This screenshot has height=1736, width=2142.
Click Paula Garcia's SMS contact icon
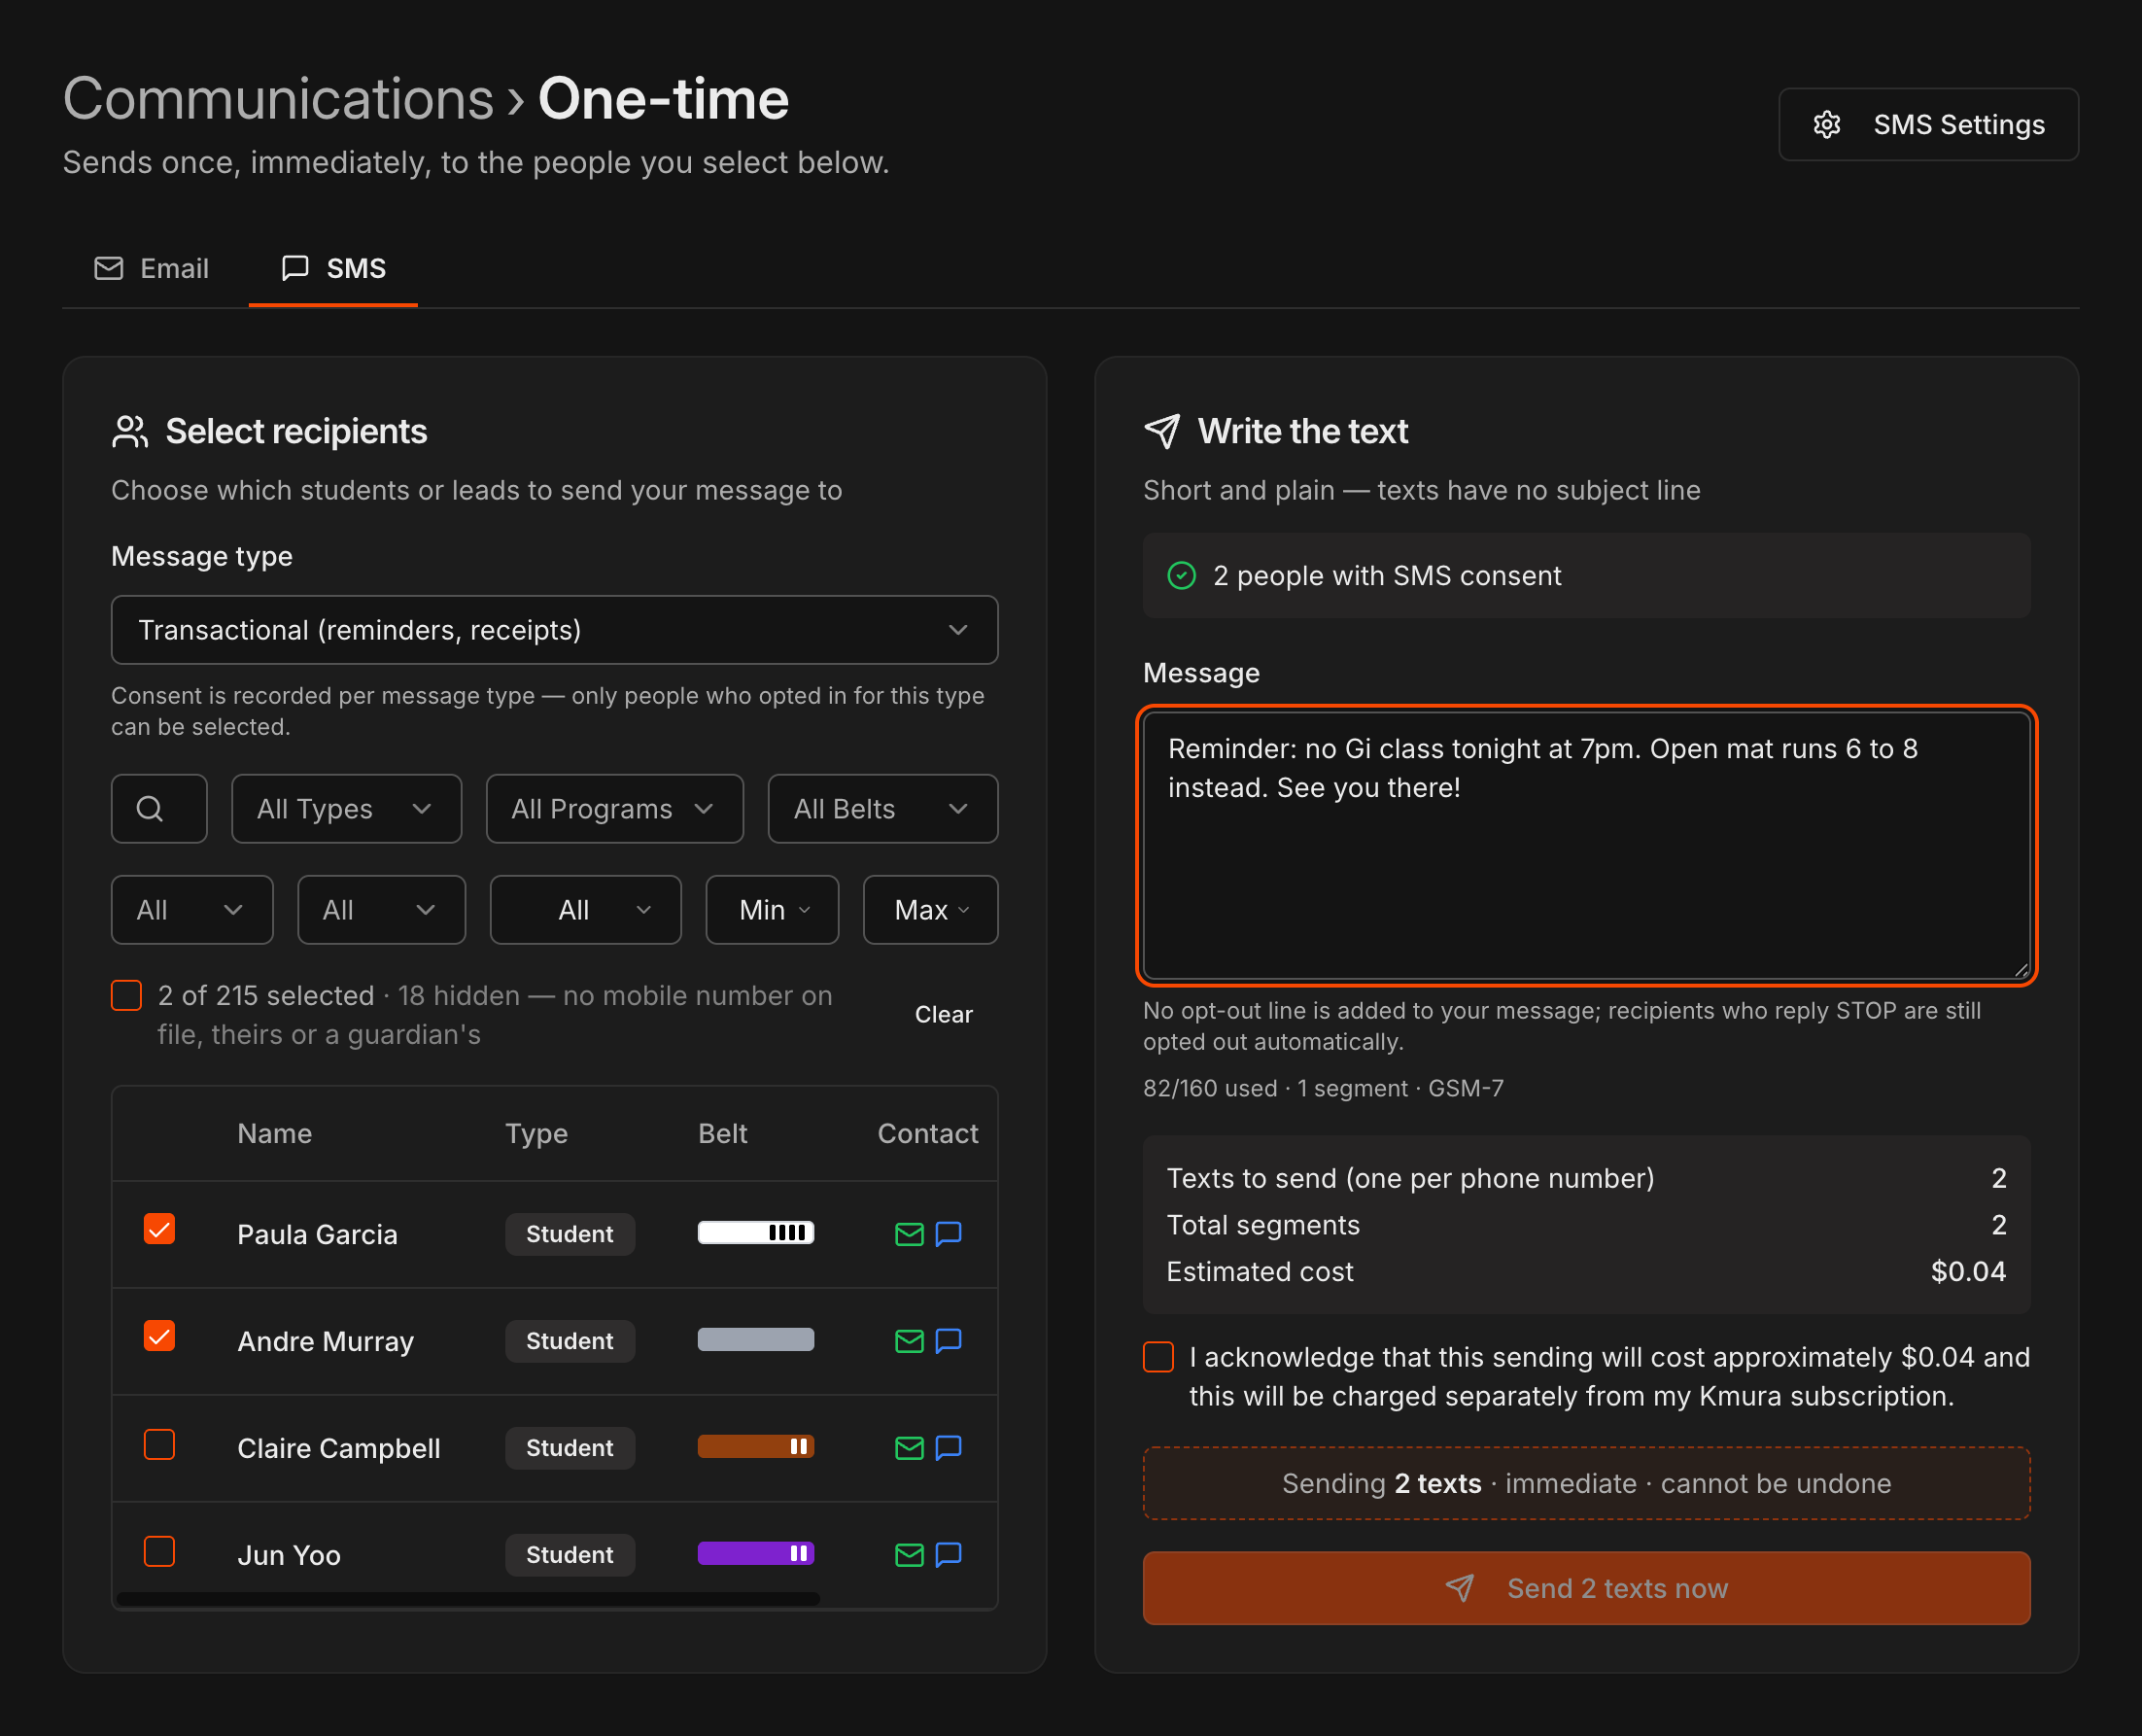pos(948,1234)
